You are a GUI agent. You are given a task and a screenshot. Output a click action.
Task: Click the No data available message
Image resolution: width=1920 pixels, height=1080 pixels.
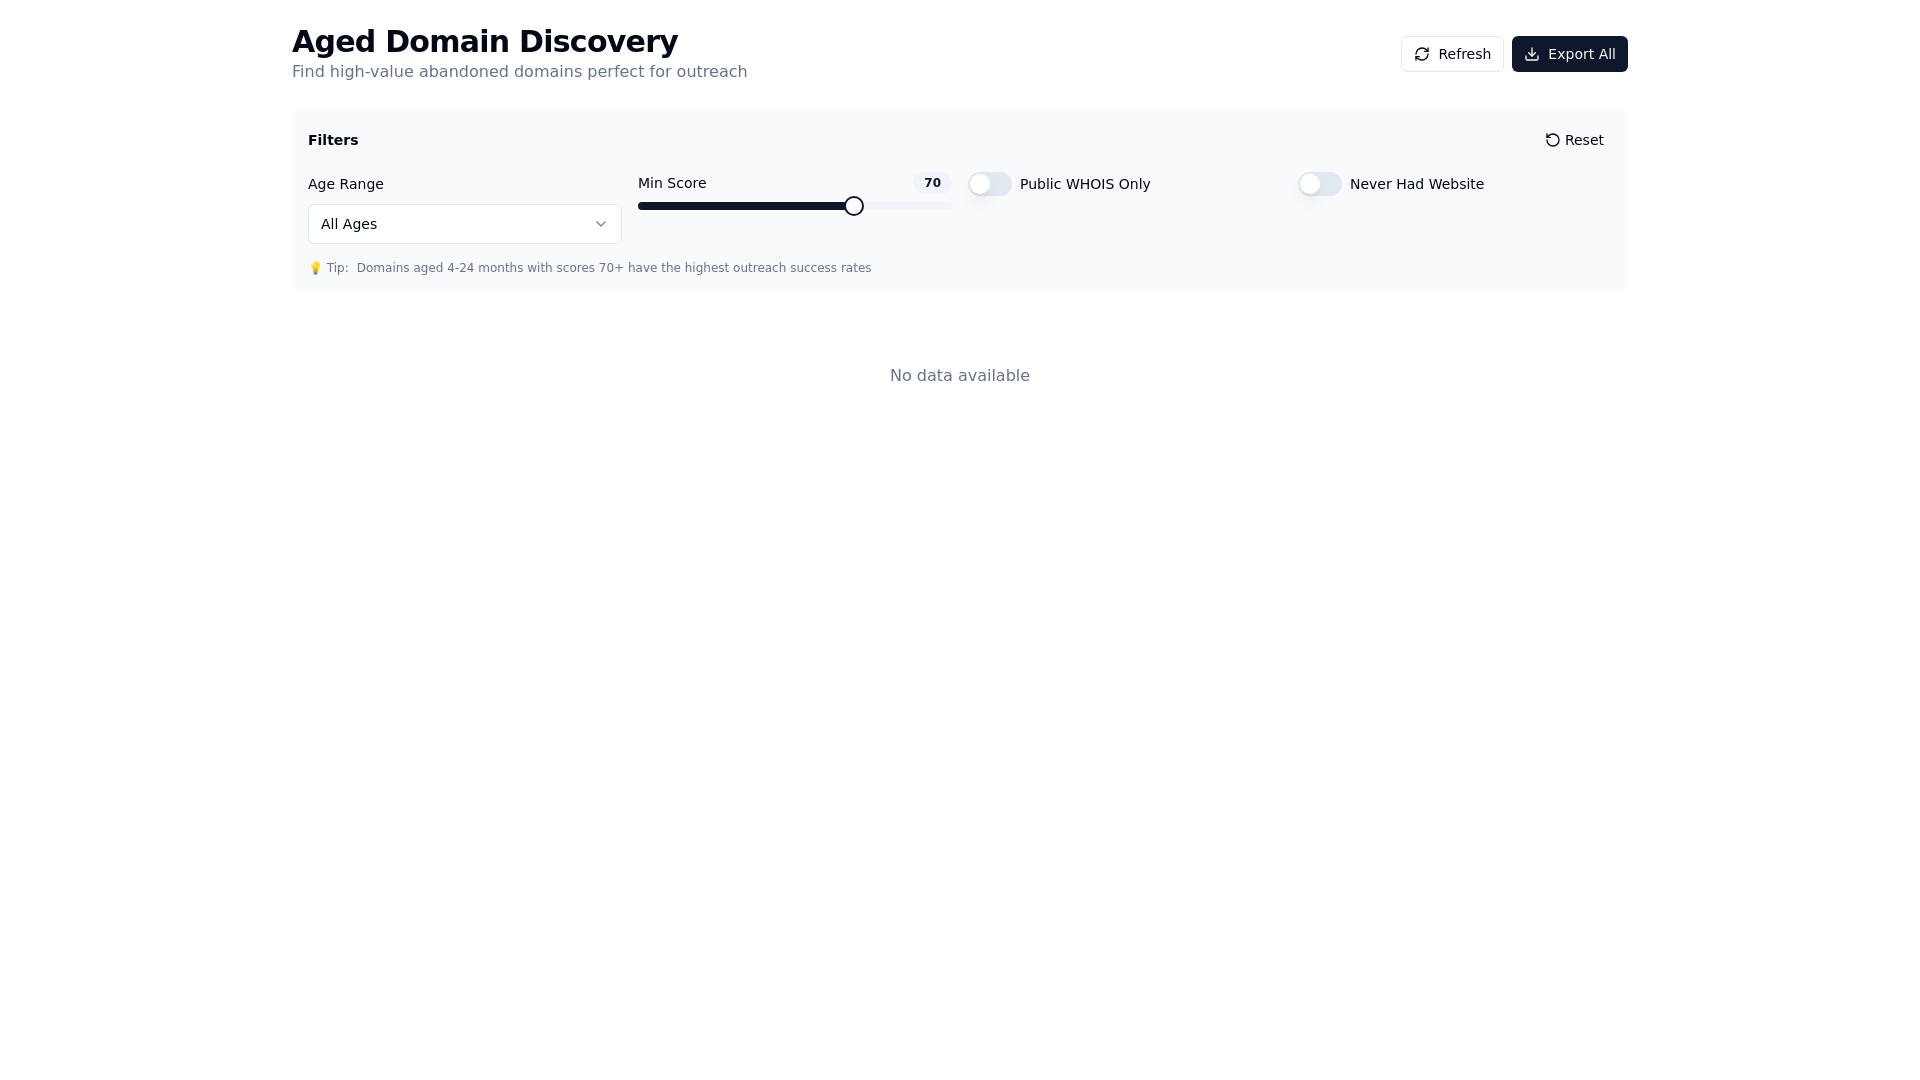(960, 376)
